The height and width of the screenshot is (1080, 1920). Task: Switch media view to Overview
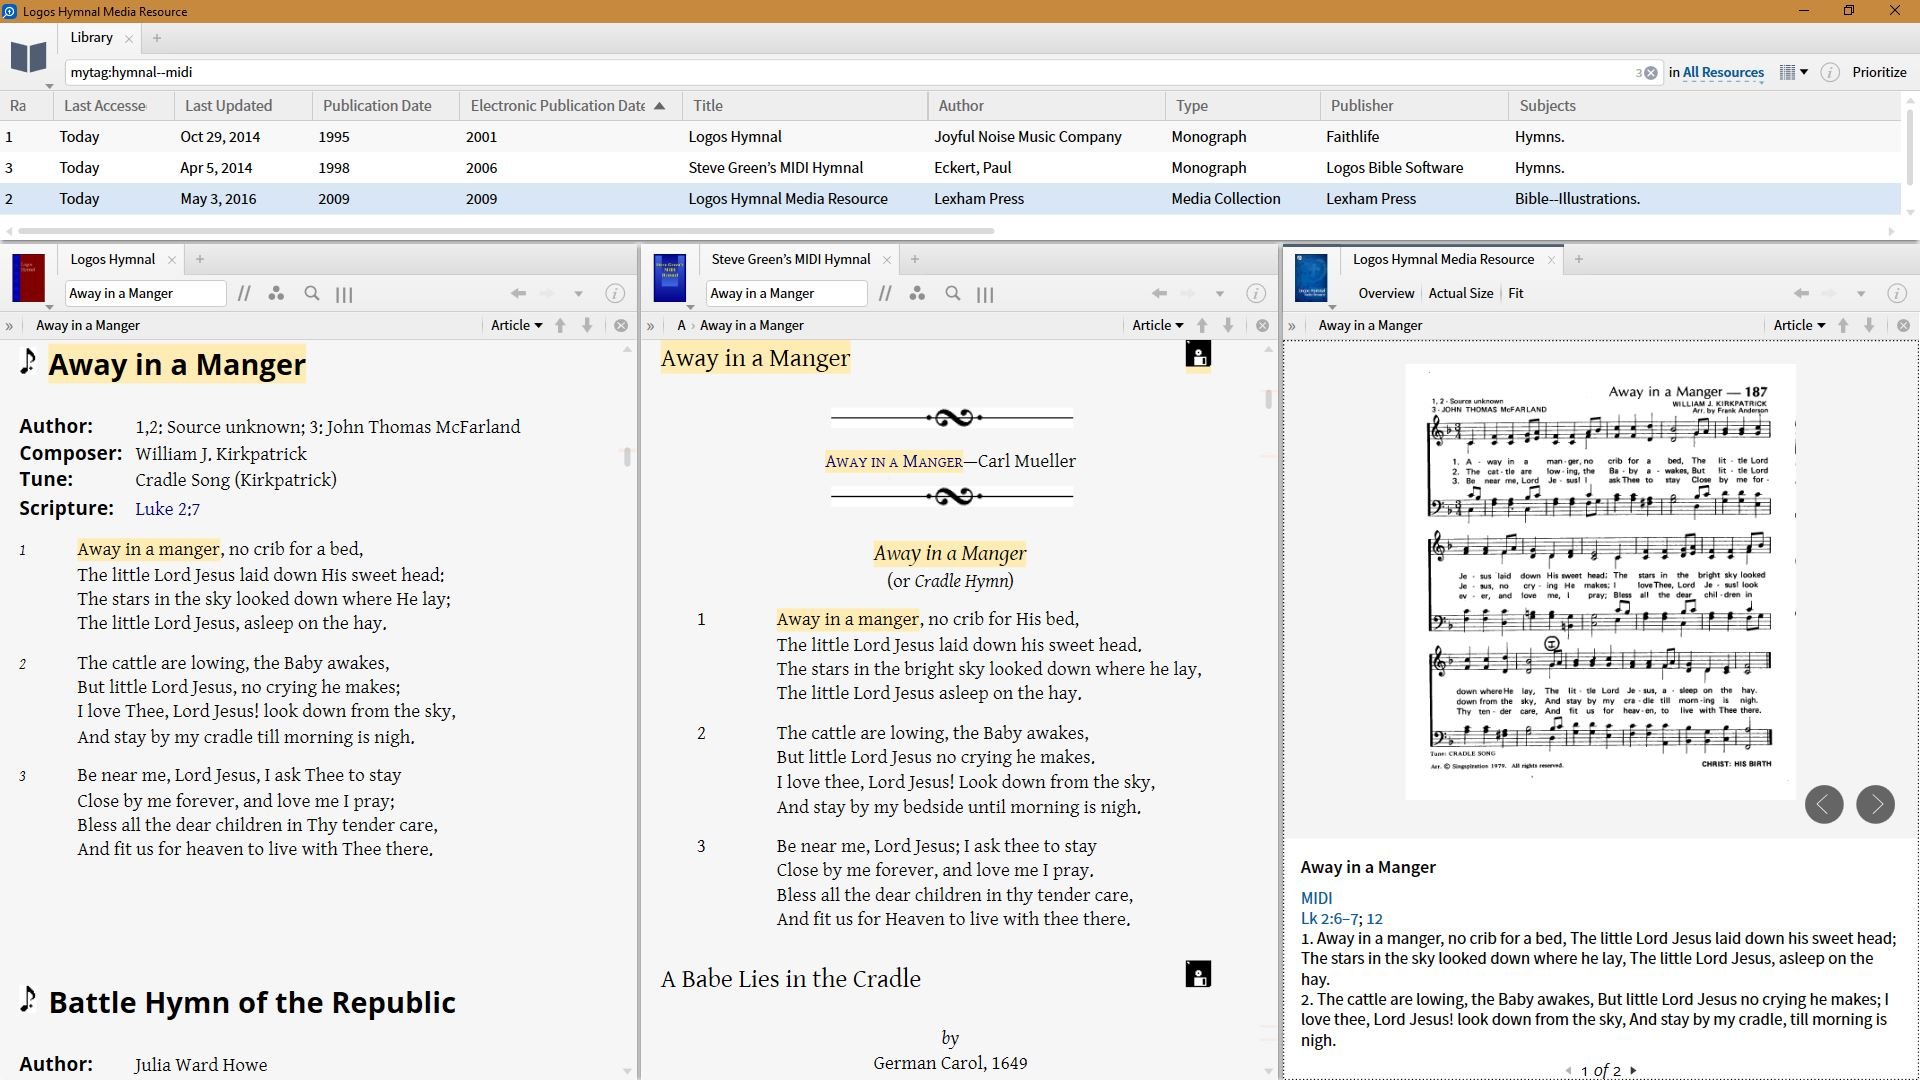tap(1386, 294)
